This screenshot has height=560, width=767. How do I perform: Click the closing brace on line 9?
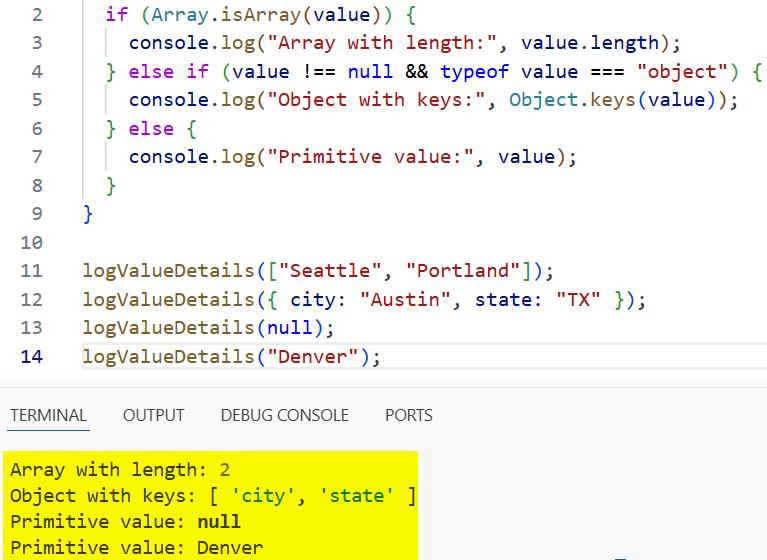(88, 214)
